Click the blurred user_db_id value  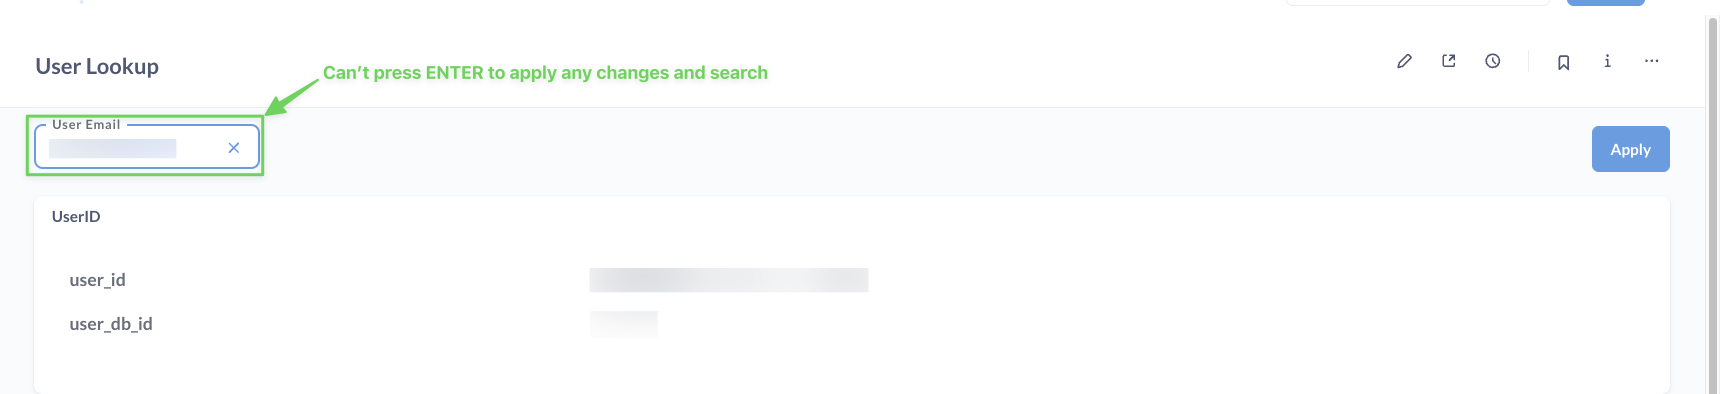pos(623,324)
